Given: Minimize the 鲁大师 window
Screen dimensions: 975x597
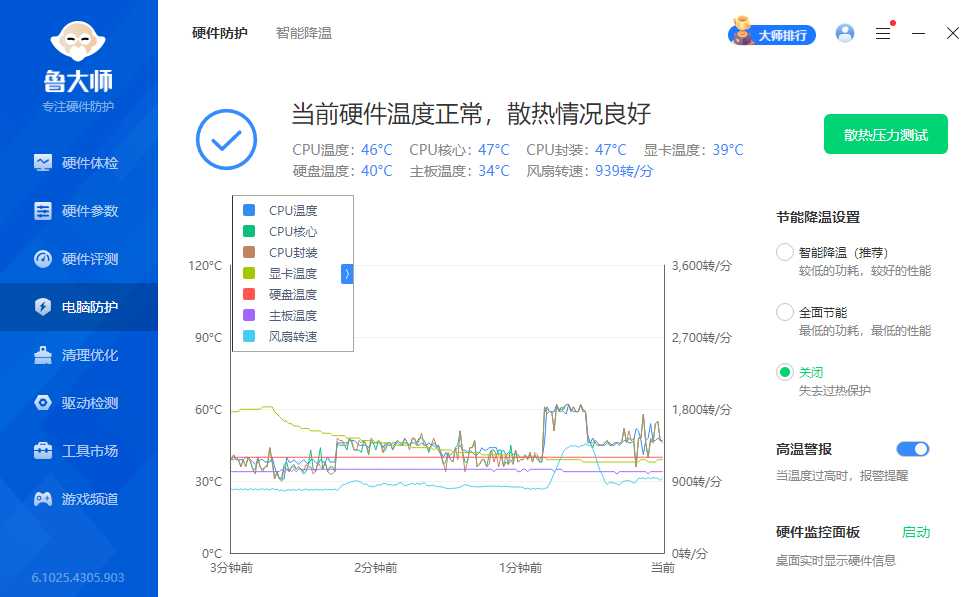Looking at the screenshot, I should pos(918,34).
